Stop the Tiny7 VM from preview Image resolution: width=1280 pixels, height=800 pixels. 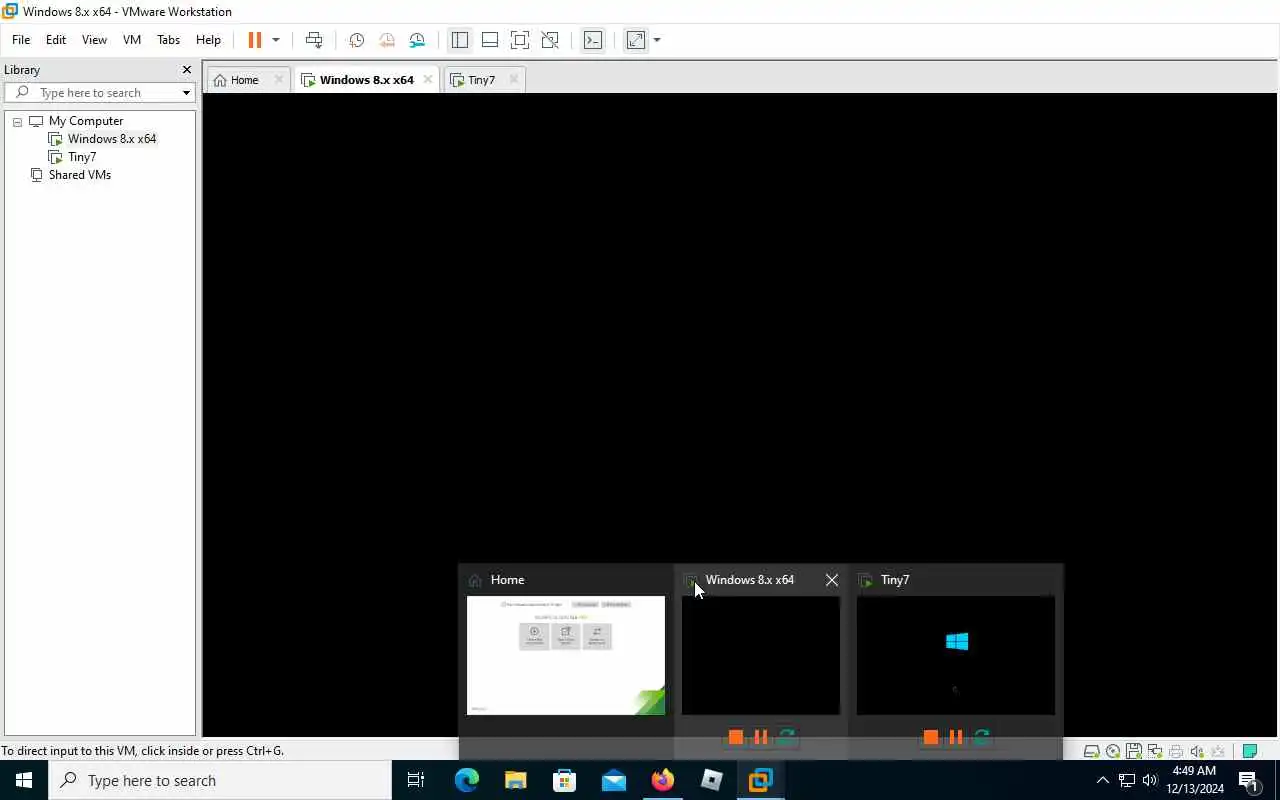[930, 737]
